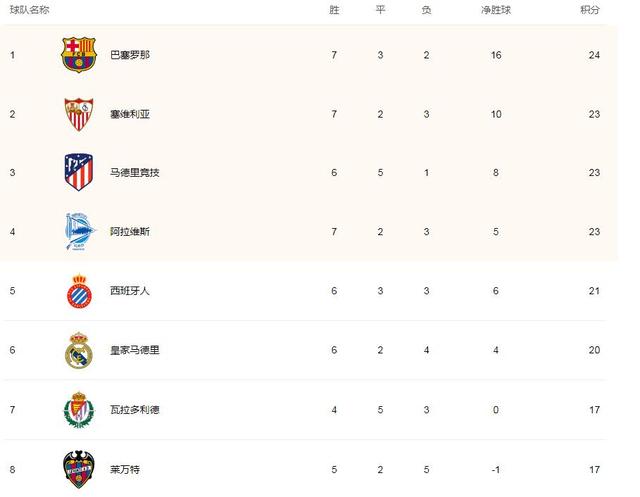The width and height of the screenshot is (640, 497).
Task: Open the 巴塞罗那 team link
Action: 130,55
